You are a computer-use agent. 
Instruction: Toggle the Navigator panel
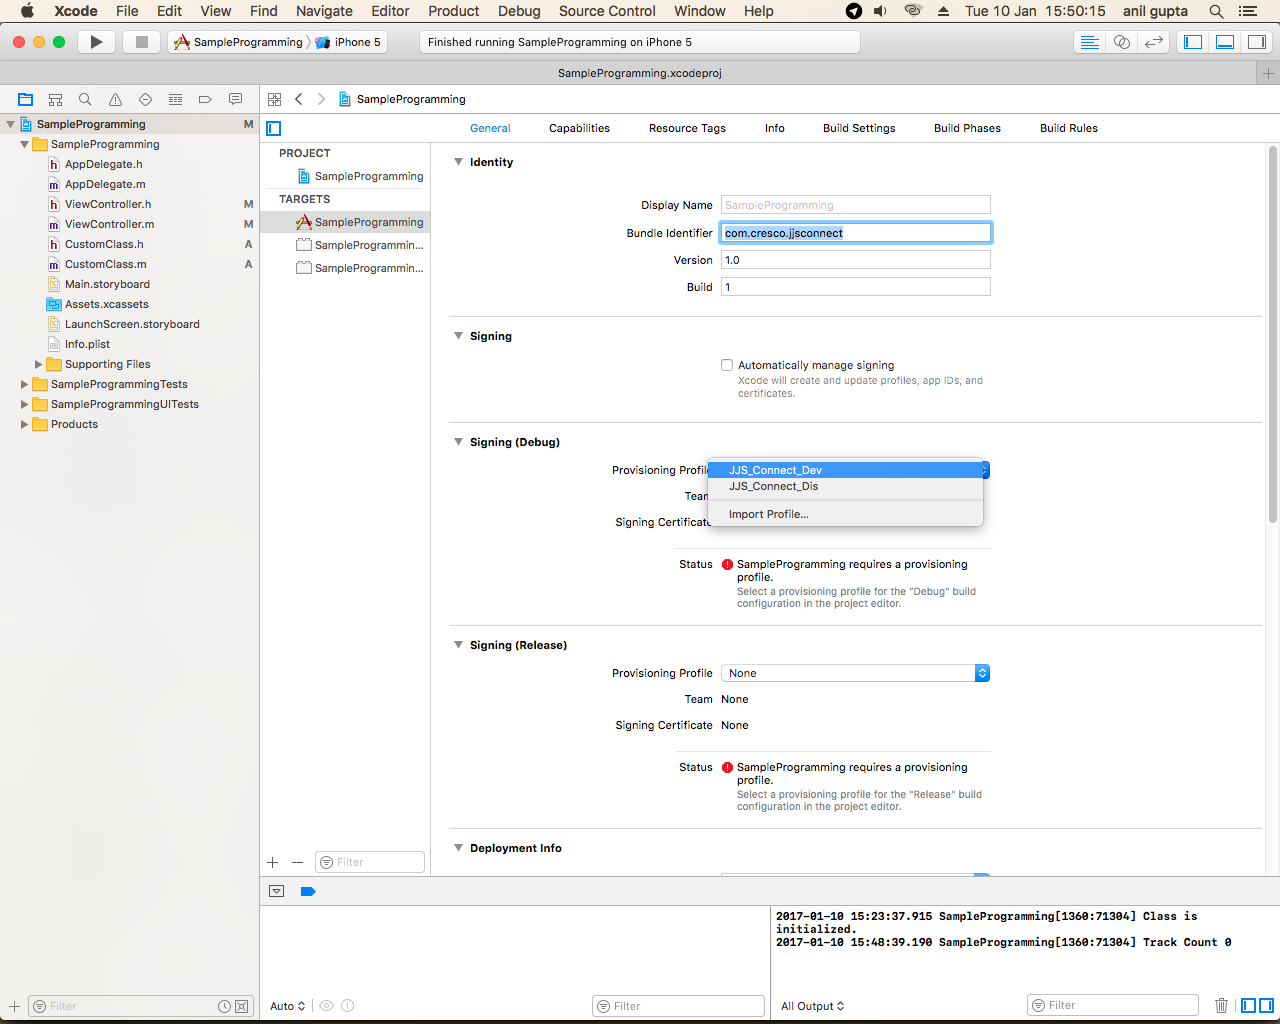tap(1192, 42)
